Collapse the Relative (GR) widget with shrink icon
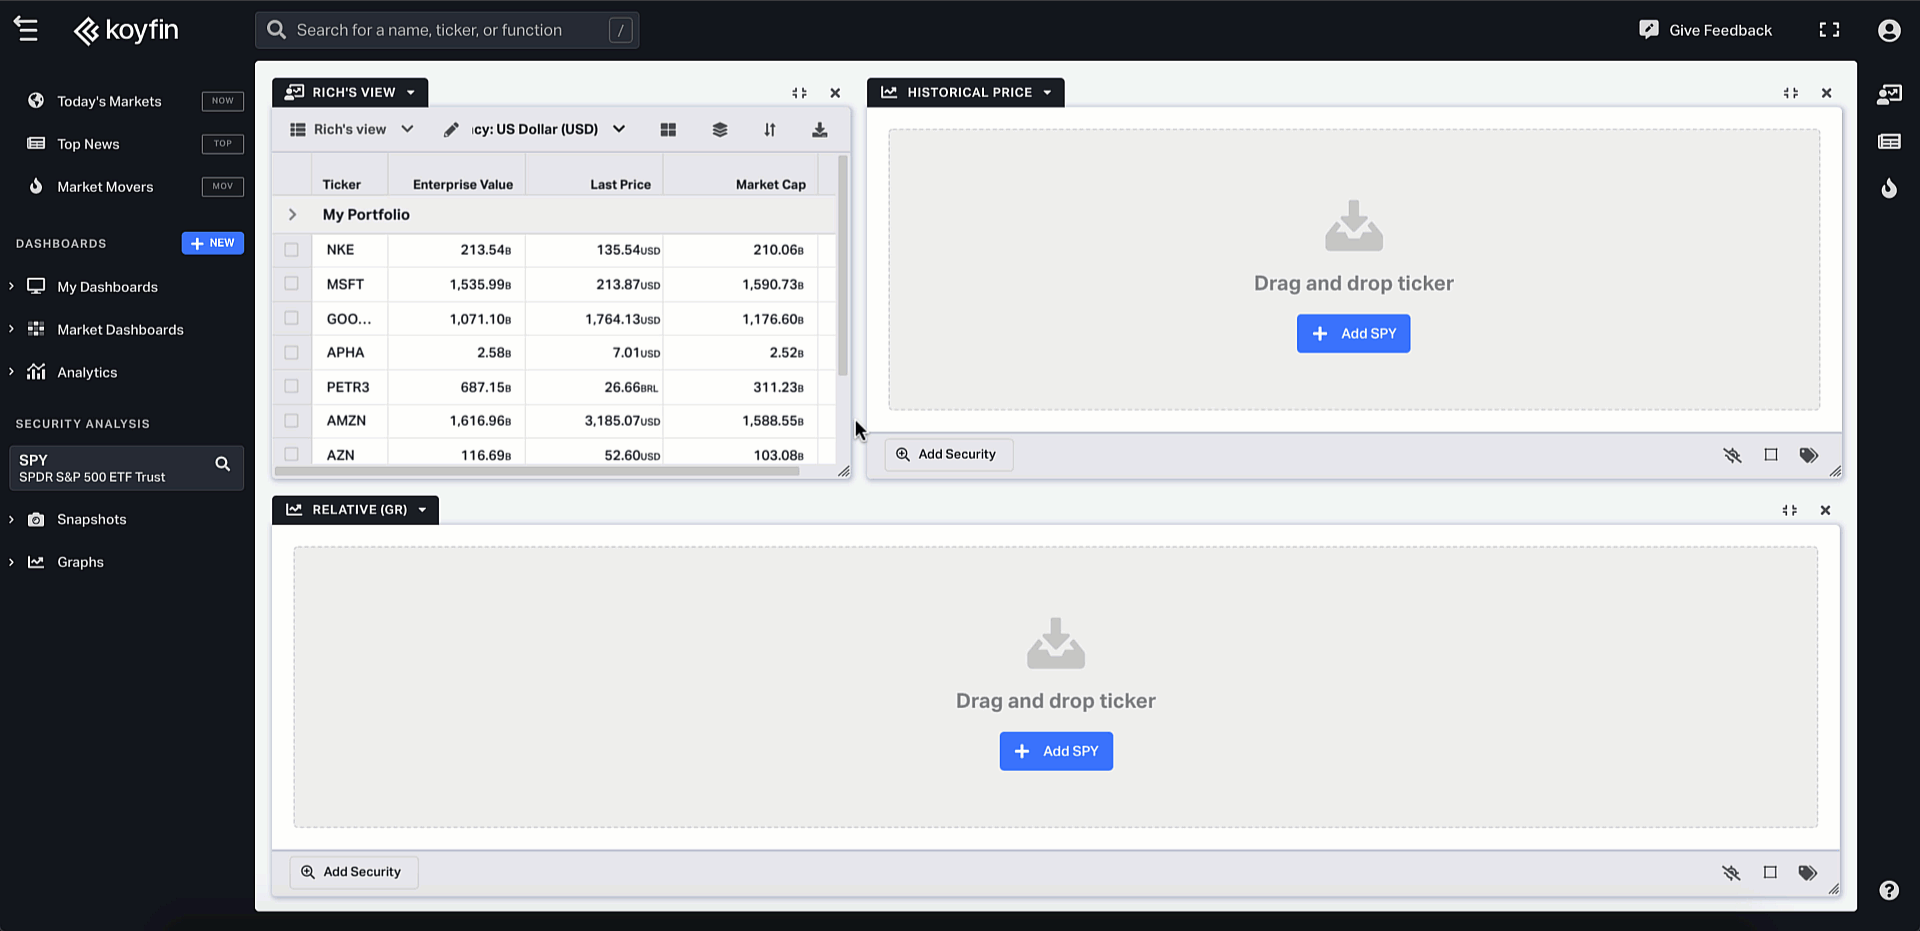The width and height of the screenshot is (1920, 931). (1789, 510)
